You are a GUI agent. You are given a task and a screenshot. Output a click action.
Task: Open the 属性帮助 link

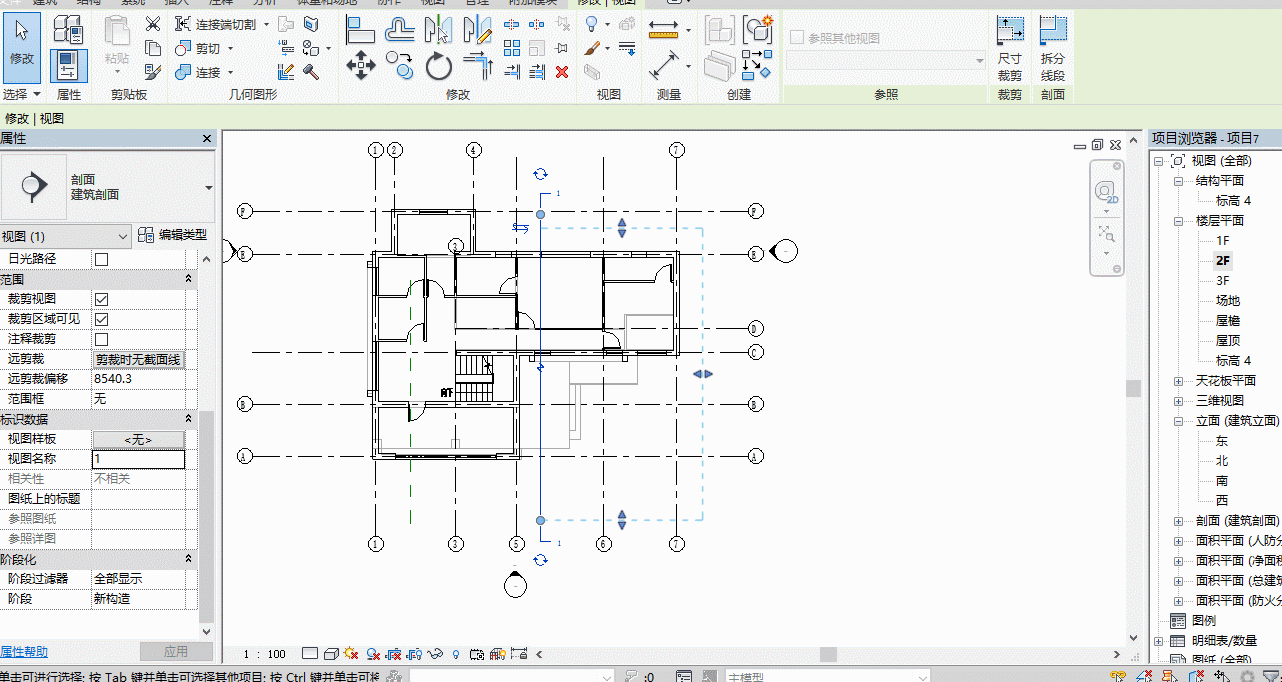24,652
